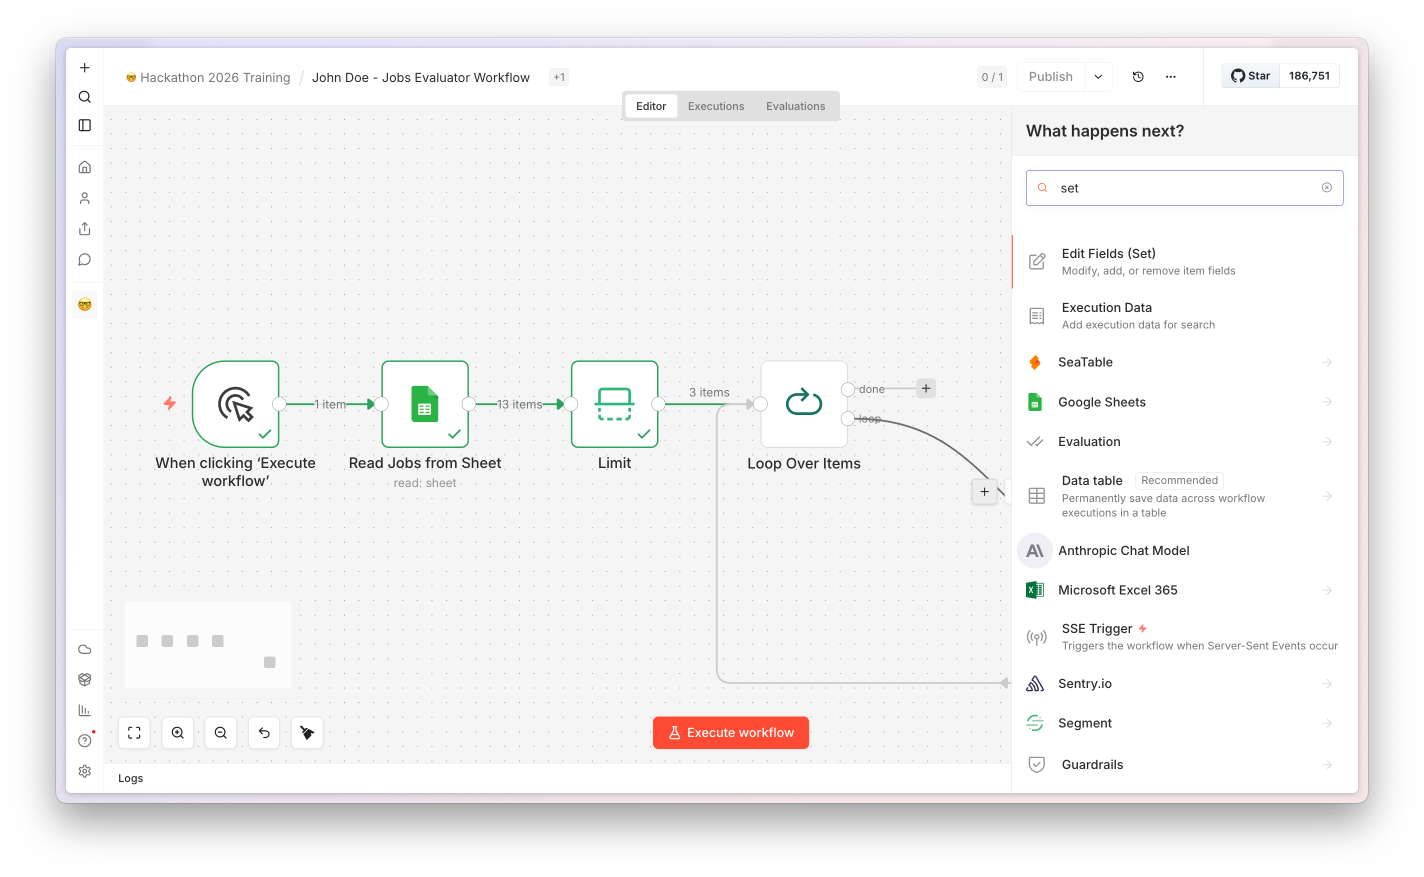Image resolution: width=1424 pixels, height=877 pixels.
Task: Fit workflow to view icon
Action: [134, 733]
